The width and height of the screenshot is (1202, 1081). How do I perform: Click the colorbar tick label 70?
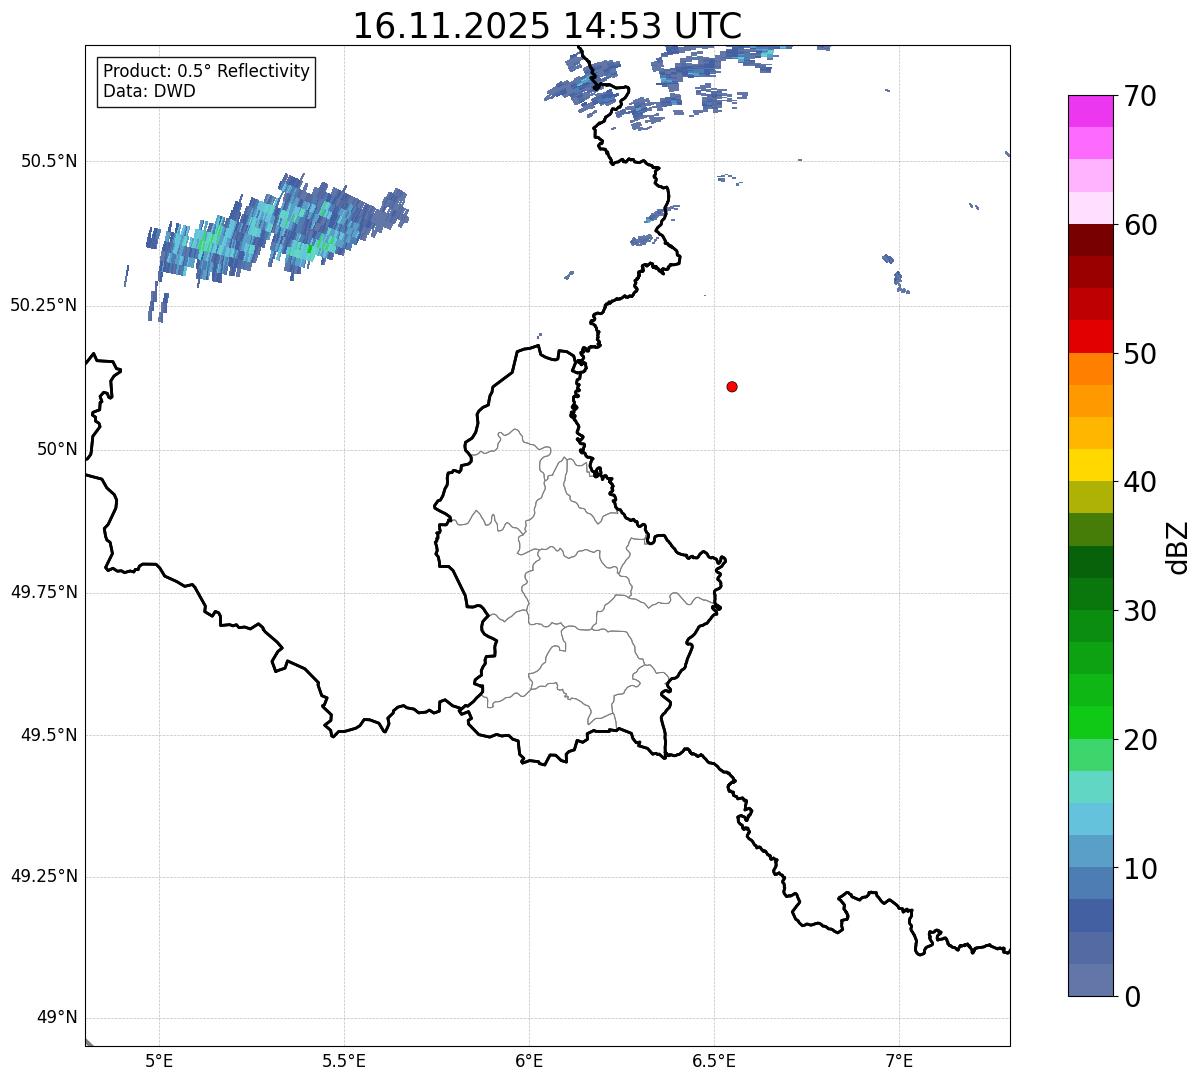(1140, 96)
